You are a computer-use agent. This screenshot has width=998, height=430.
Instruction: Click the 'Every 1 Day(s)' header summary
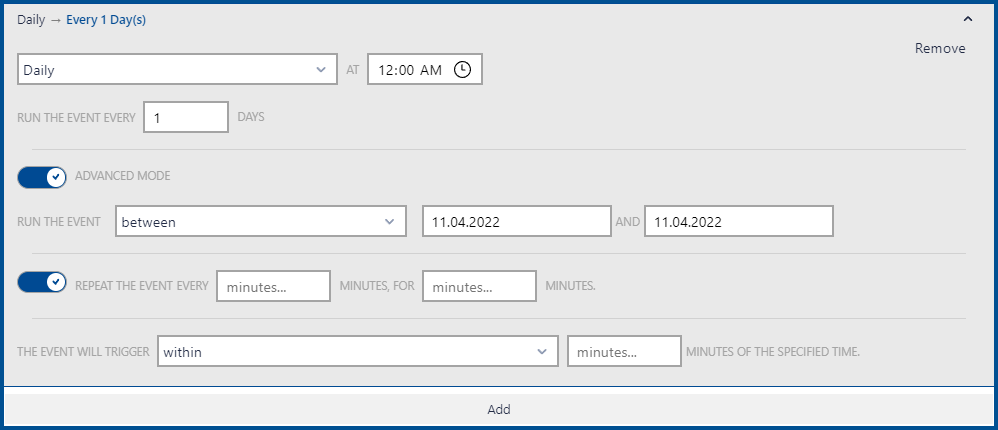pos(106,19)
